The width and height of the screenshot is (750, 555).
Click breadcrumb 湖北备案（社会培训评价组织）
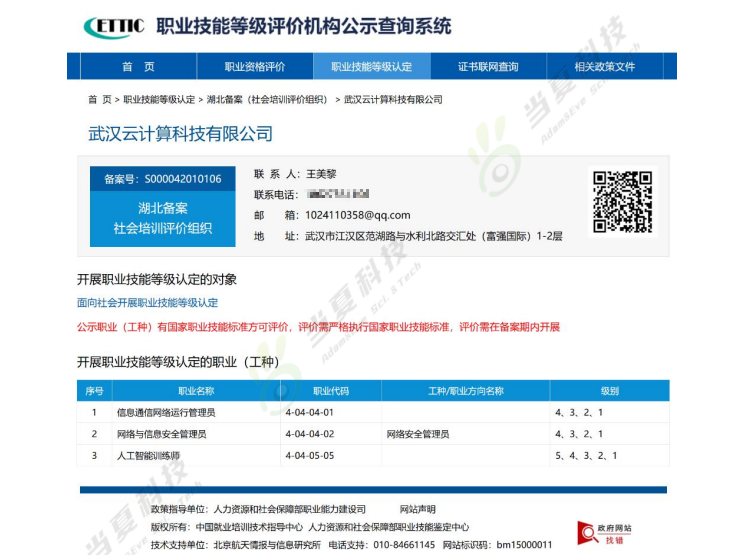click(268, 100)
